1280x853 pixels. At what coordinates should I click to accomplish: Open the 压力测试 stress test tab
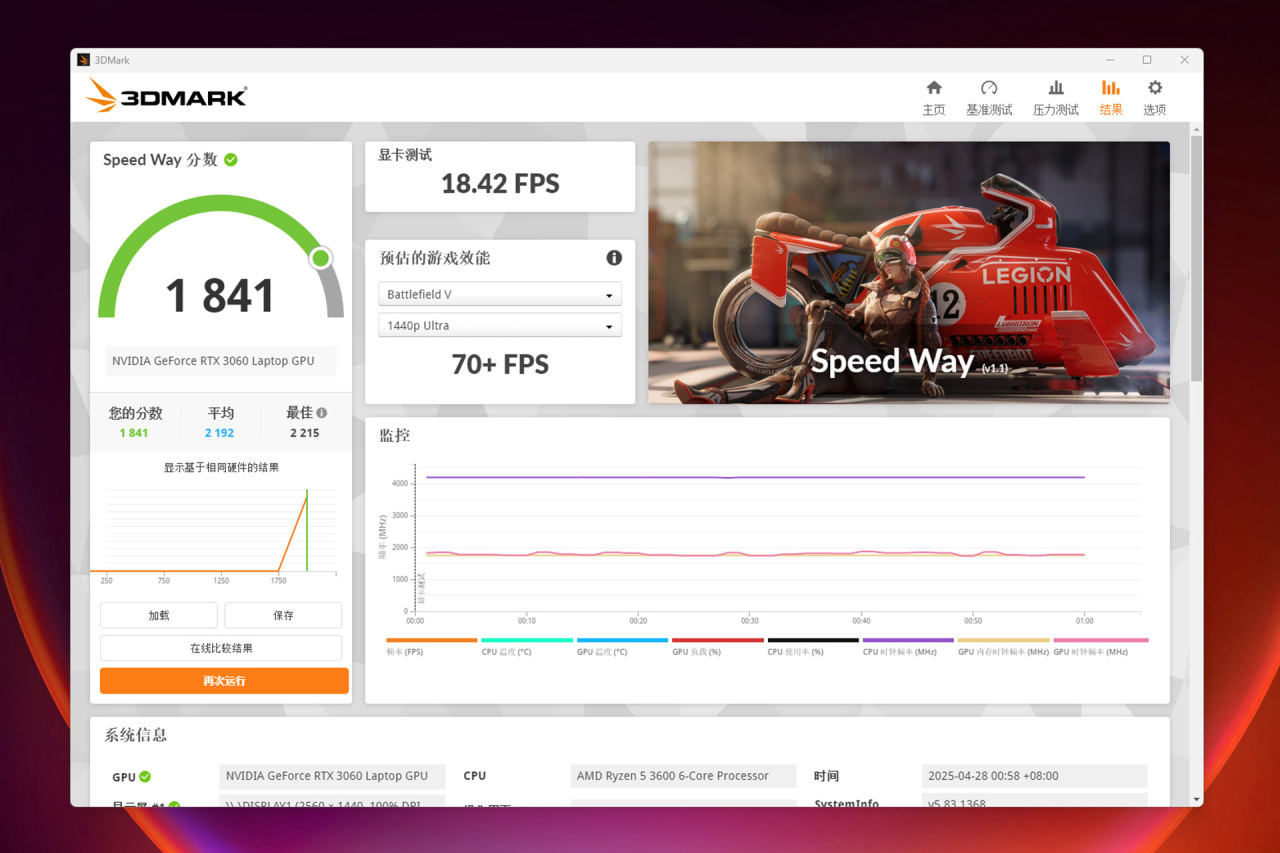pos(1056,98)
